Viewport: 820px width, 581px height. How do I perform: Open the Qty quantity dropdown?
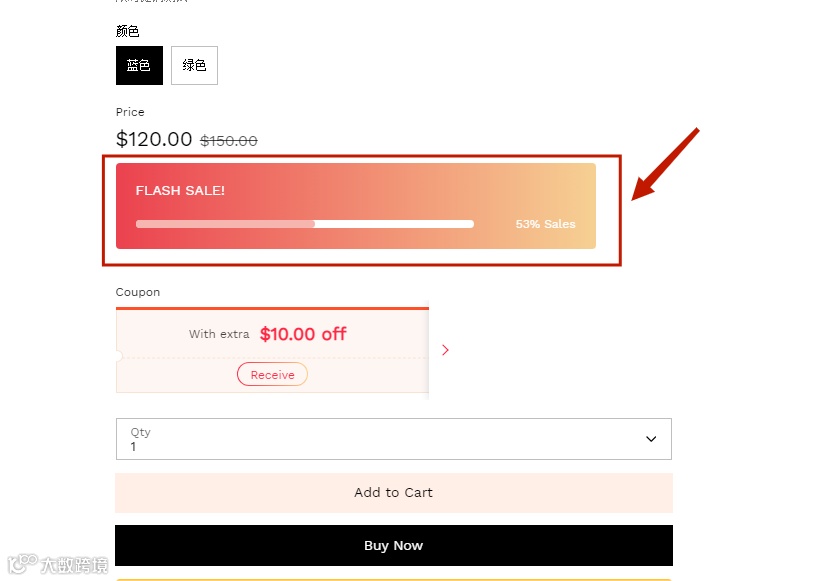(x=393, y=439)
